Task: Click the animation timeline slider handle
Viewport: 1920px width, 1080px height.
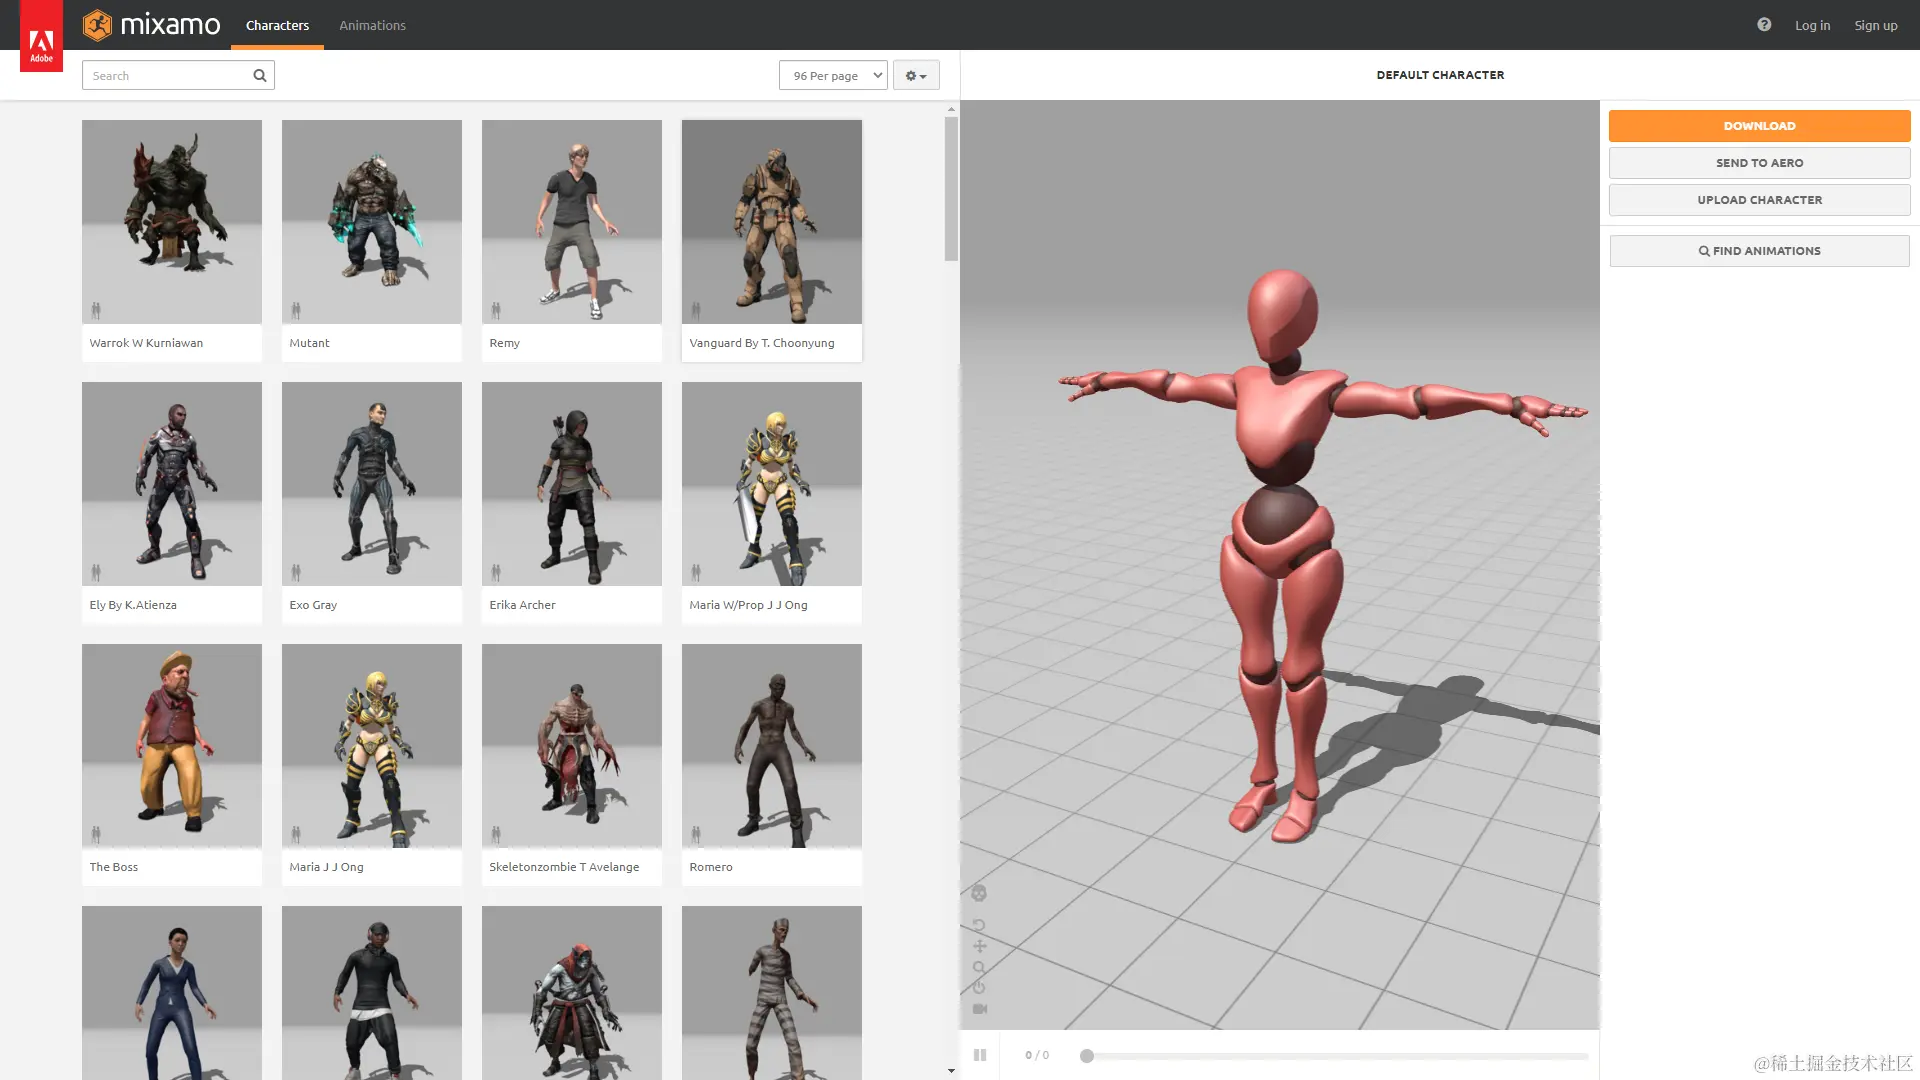Action: (x=1087, y=1056)
